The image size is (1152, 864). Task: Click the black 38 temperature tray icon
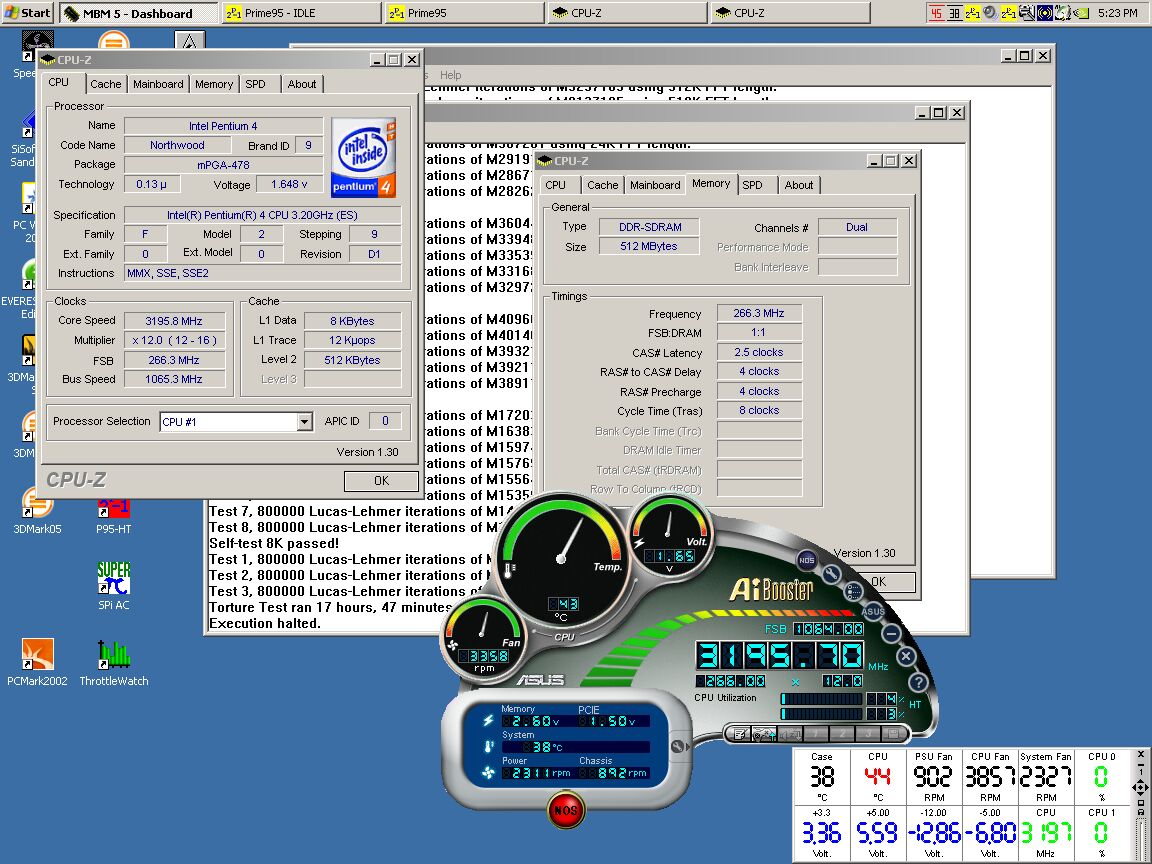click(x=954, y=12)
